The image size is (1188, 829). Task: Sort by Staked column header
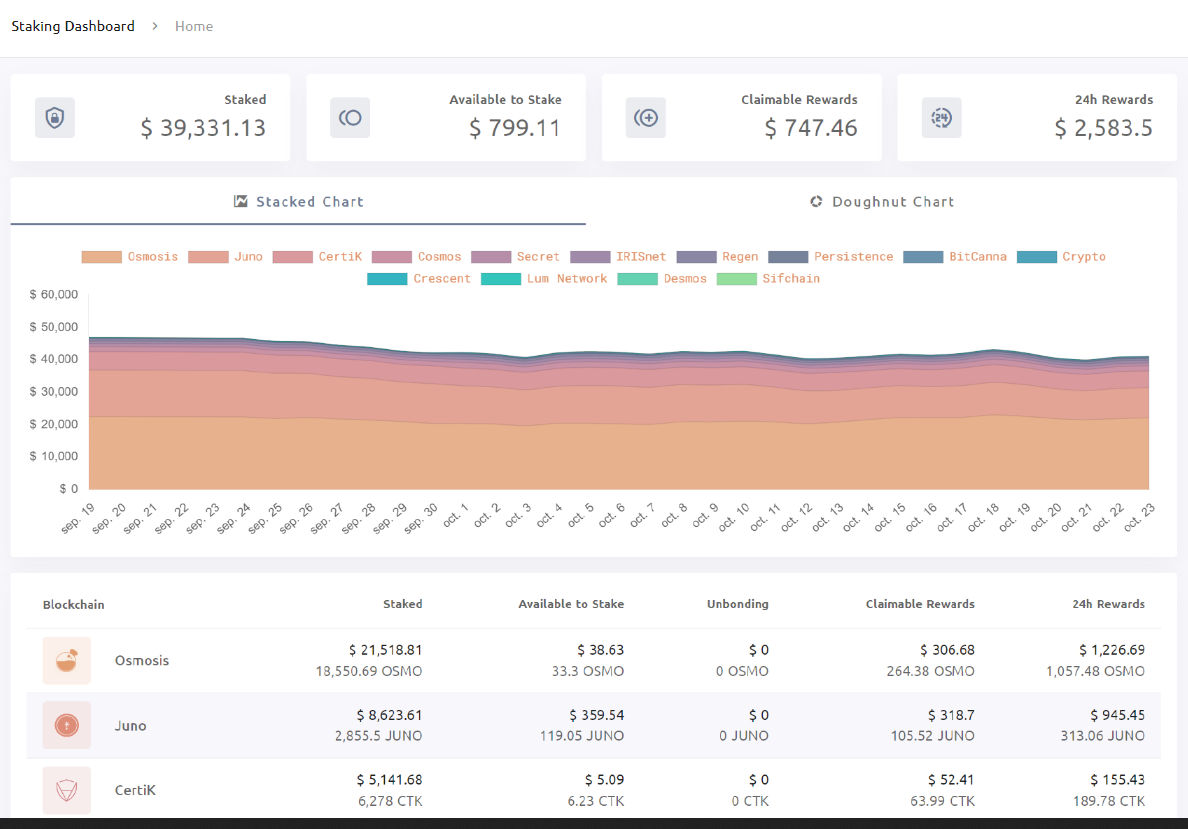click(x=402, y=604)
